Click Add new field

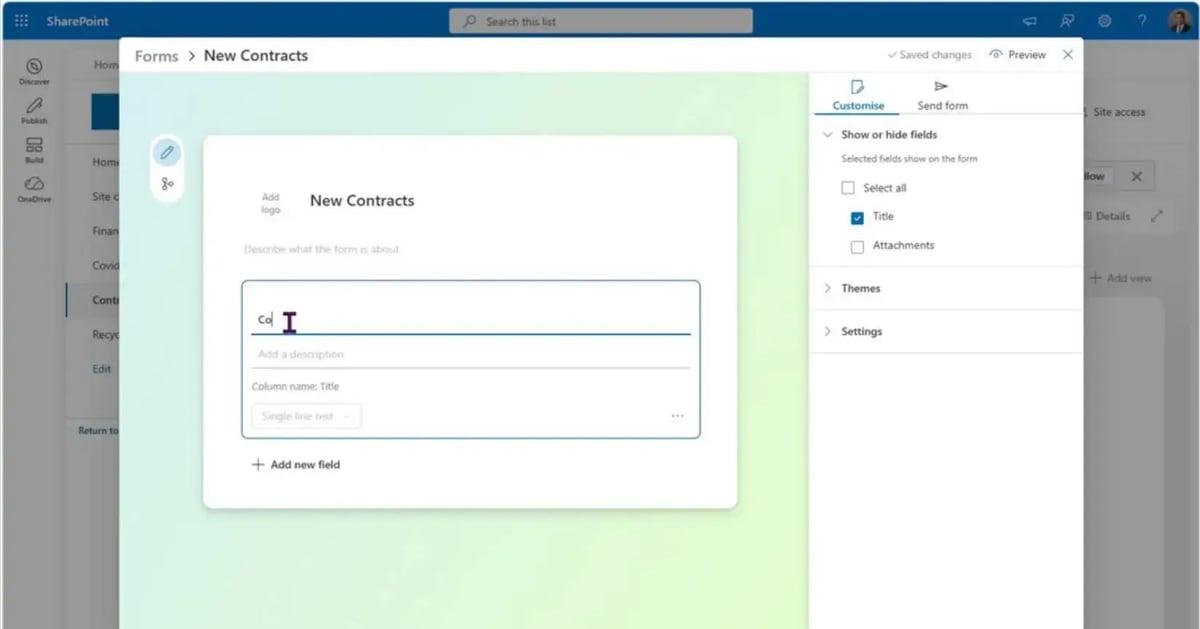pos(295,464)
